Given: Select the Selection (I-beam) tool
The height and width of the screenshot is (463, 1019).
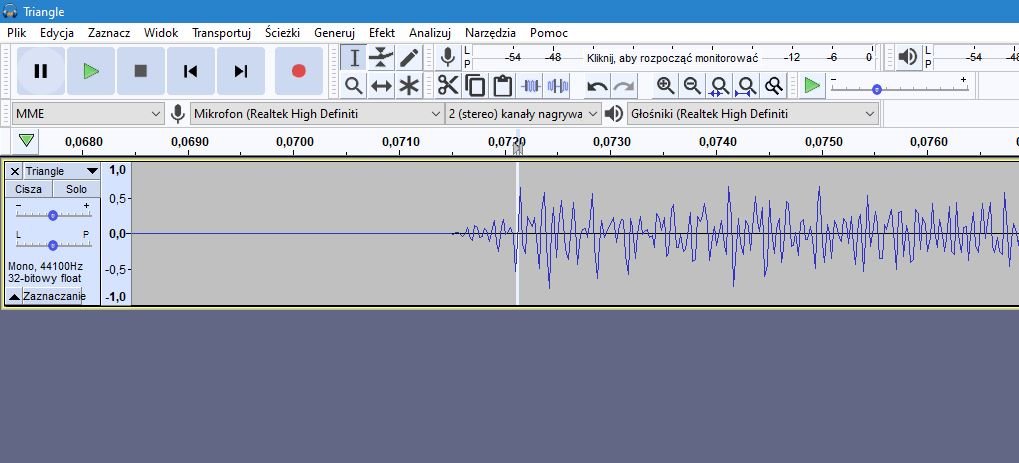Looking at the screenshot, I should tap(354, 58).
